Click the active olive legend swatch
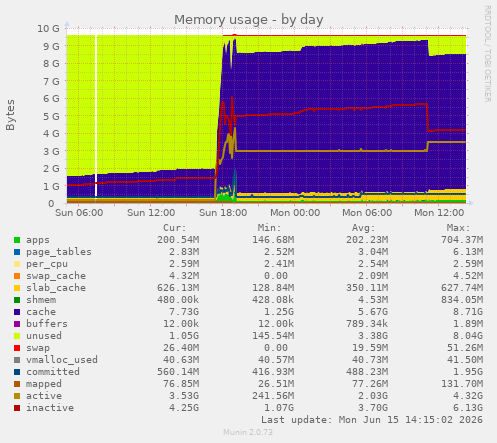This screenshot has width=497, height=443. pos(17,396)
